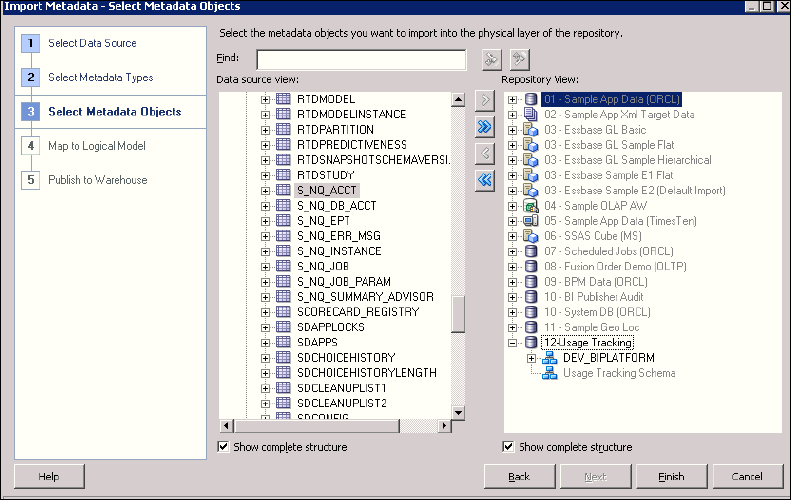Expand the S_NQ_ACCT table node
Viewport: 791px width, 500px height.
click(265, 191)
